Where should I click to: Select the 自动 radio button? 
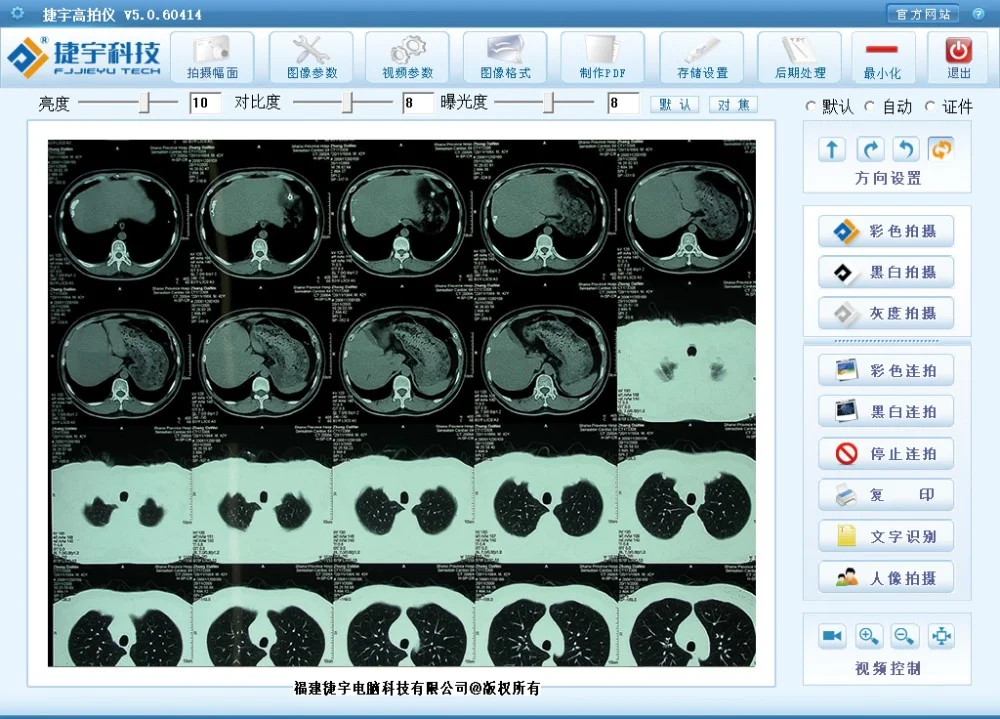[x=870, y=106]
